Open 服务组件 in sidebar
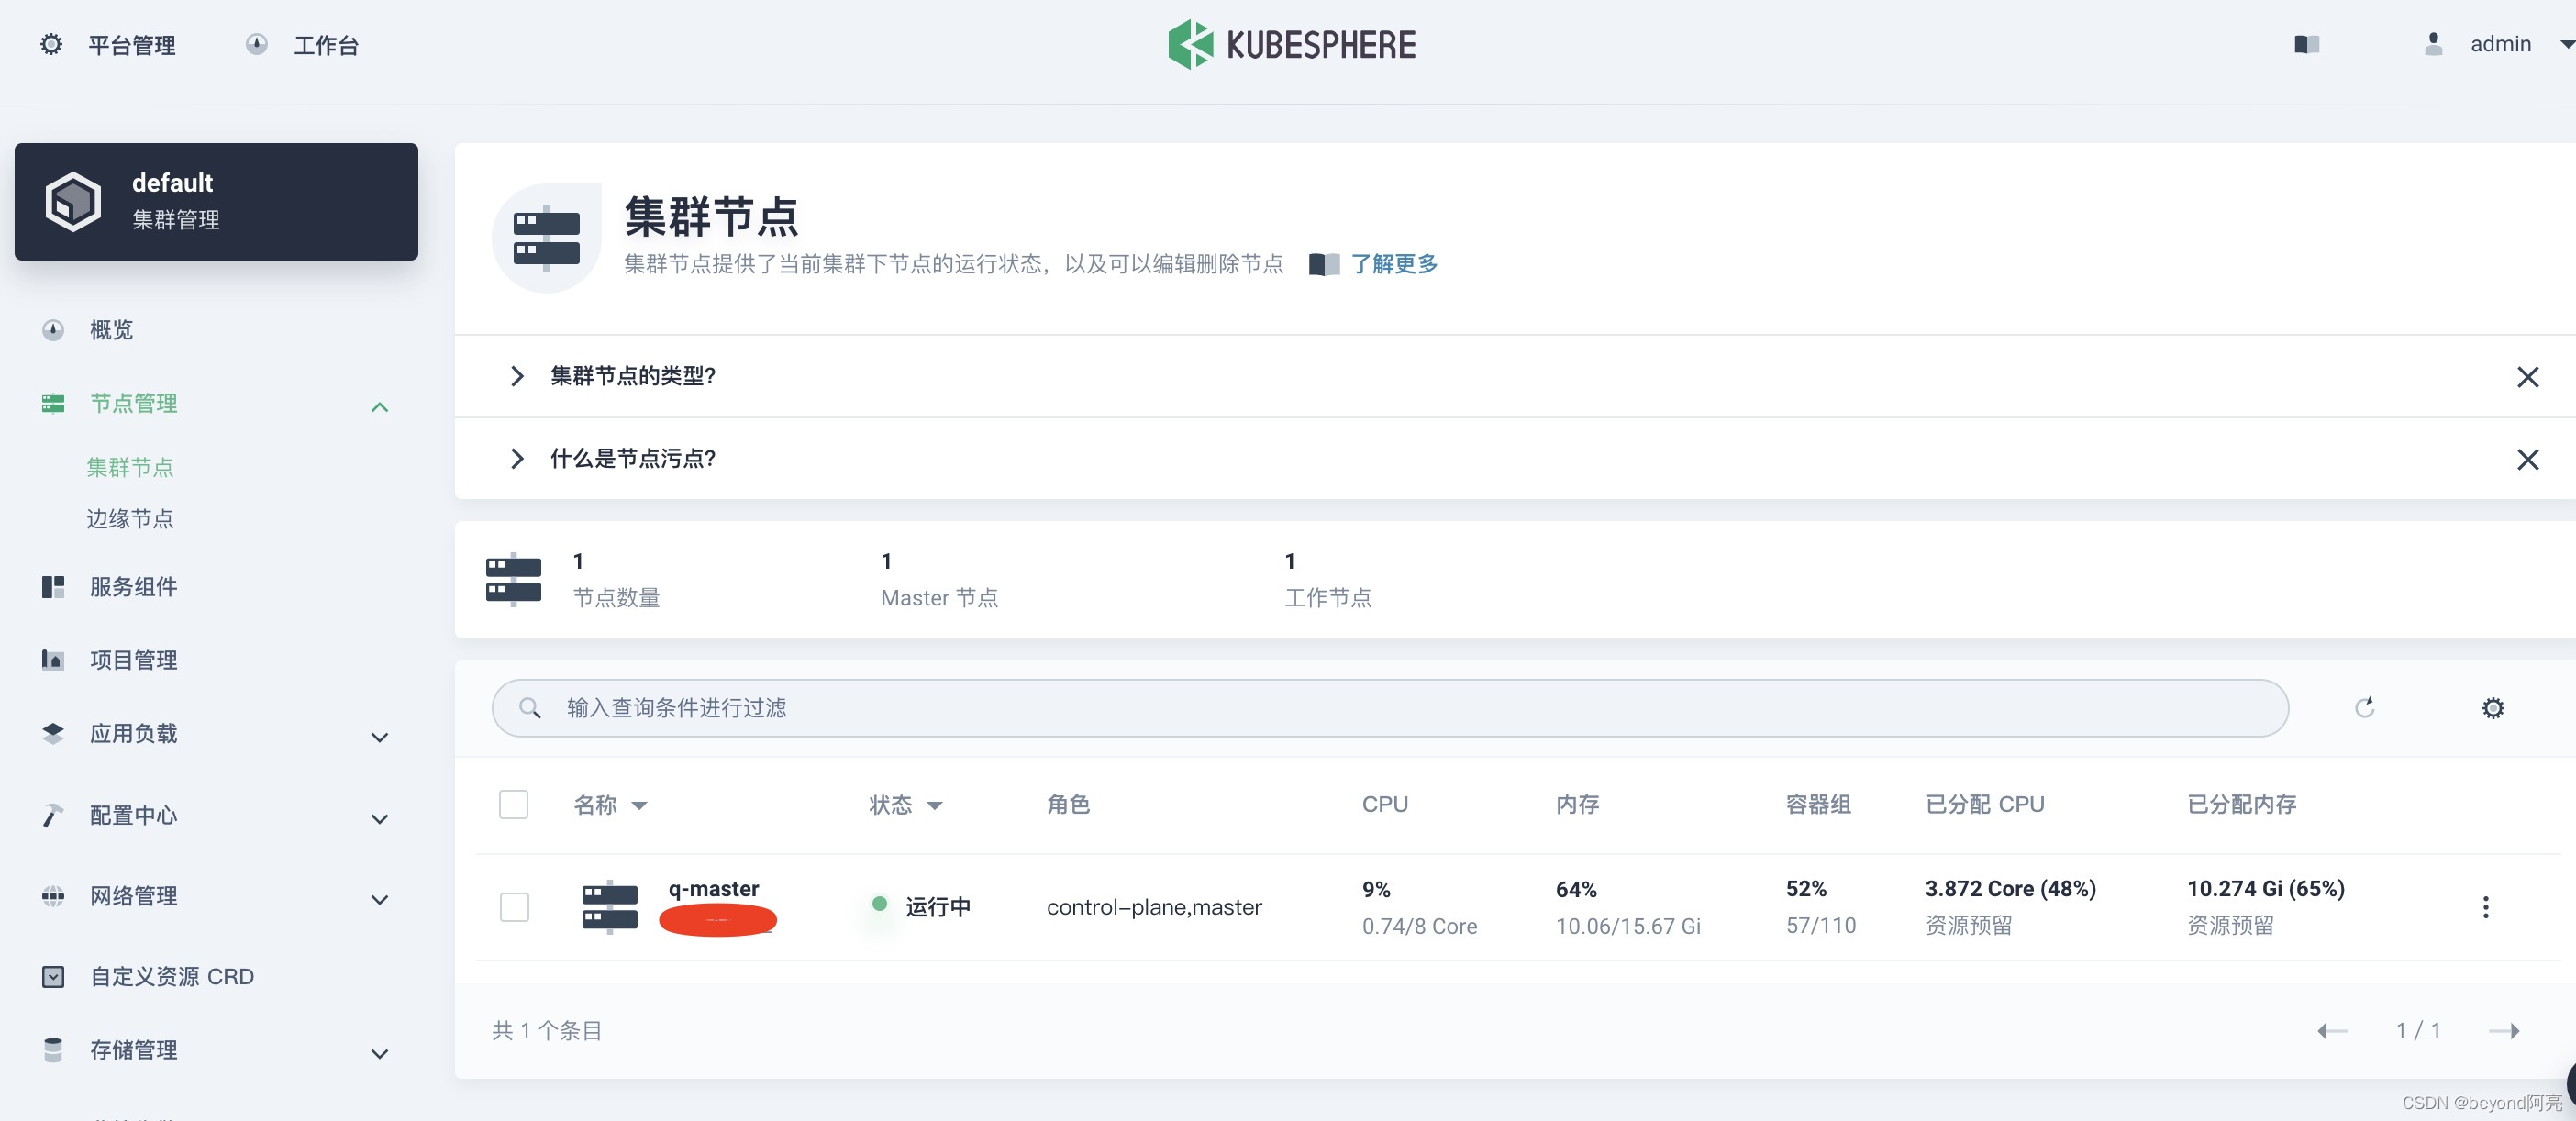The height and width of the screenshot is (1121, 2576). [x=133, y=586]
